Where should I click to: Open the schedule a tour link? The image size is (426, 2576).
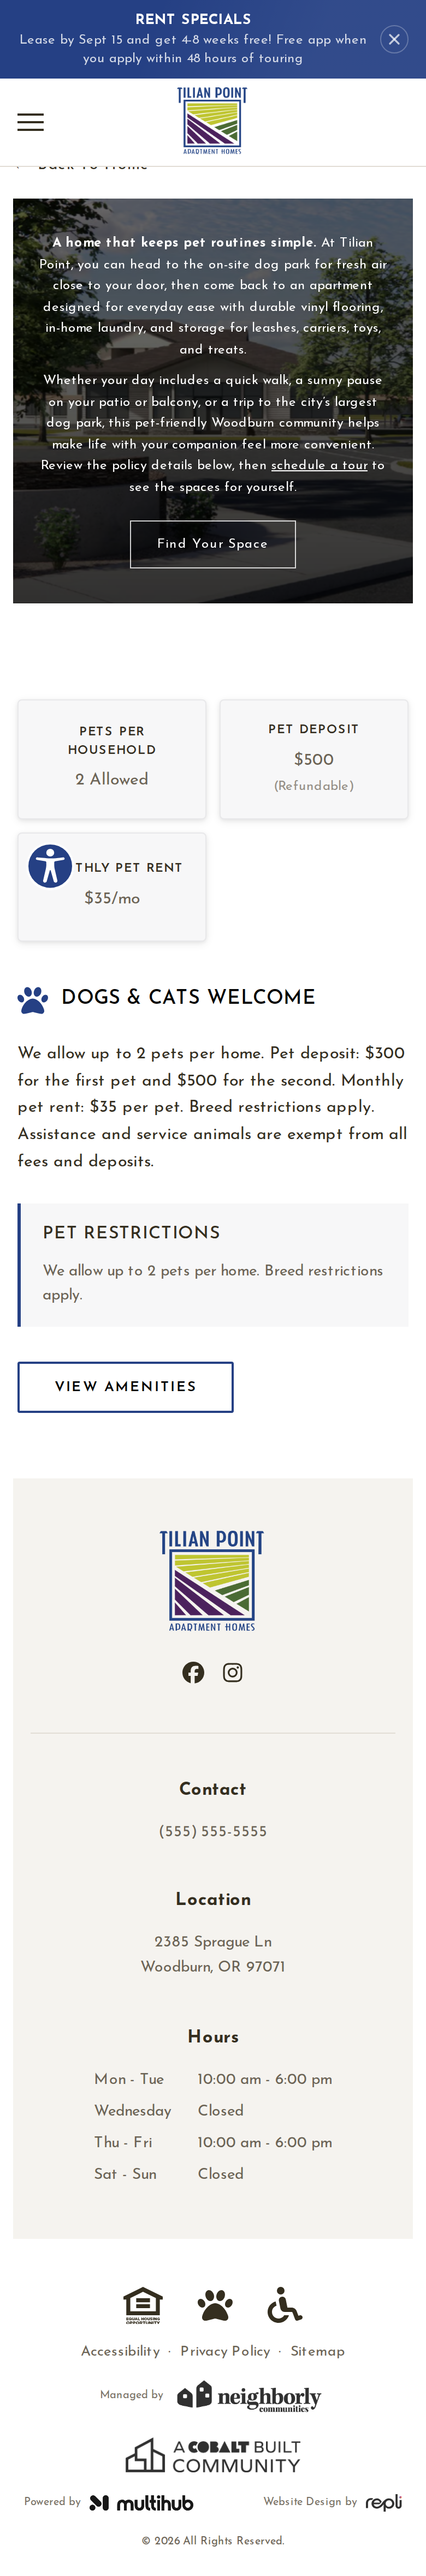pyautogui.click(x=319, y=465)
